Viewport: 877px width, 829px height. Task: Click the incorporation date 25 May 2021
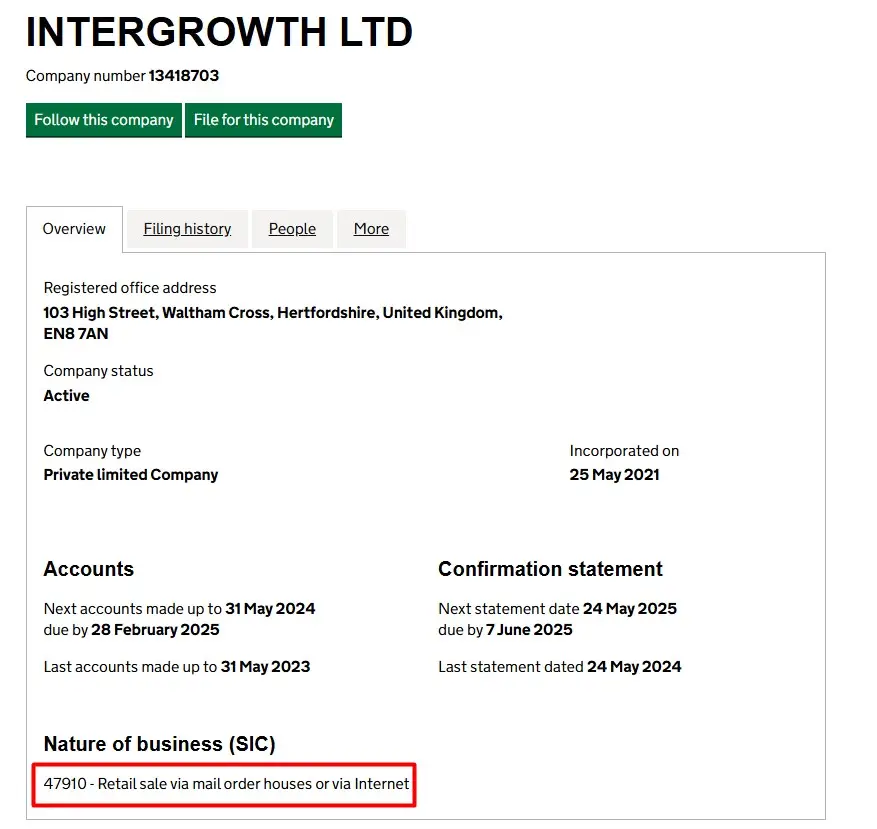click(614, 475)
